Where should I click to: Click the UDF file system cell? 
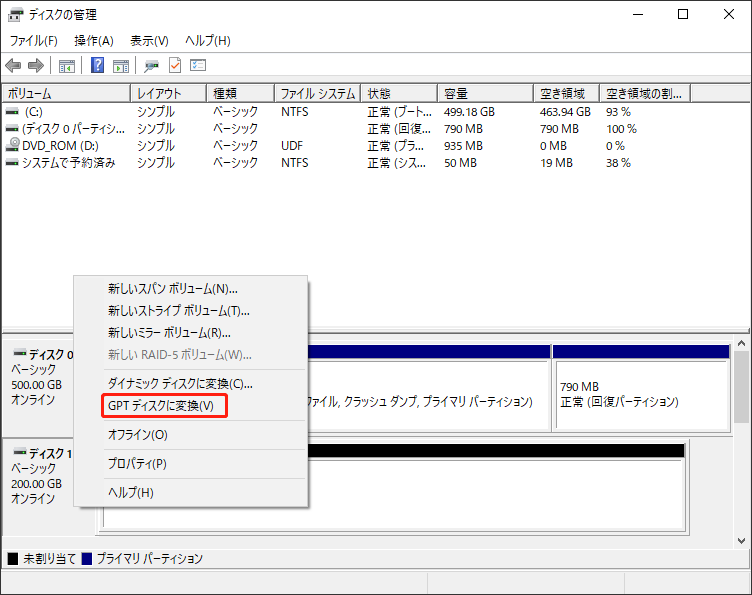[x=292, y=146]
